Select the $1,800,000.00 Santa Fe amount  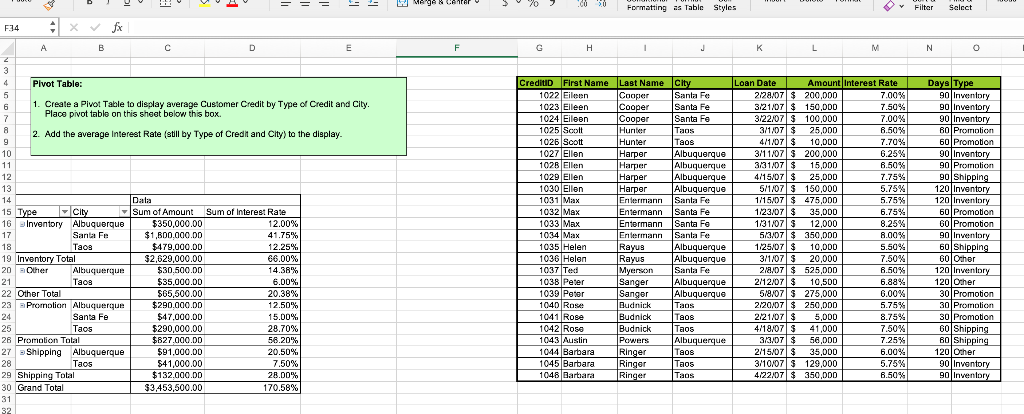click(x=167, y=235)
